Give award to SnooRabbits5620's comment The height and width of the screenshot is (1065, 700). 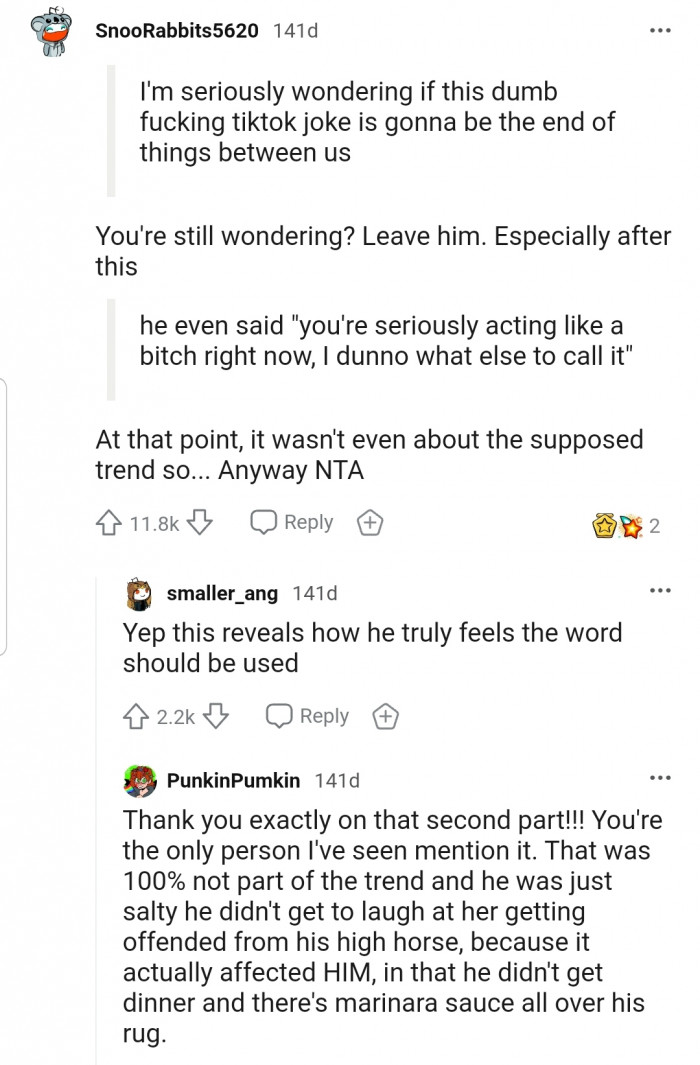369,523
